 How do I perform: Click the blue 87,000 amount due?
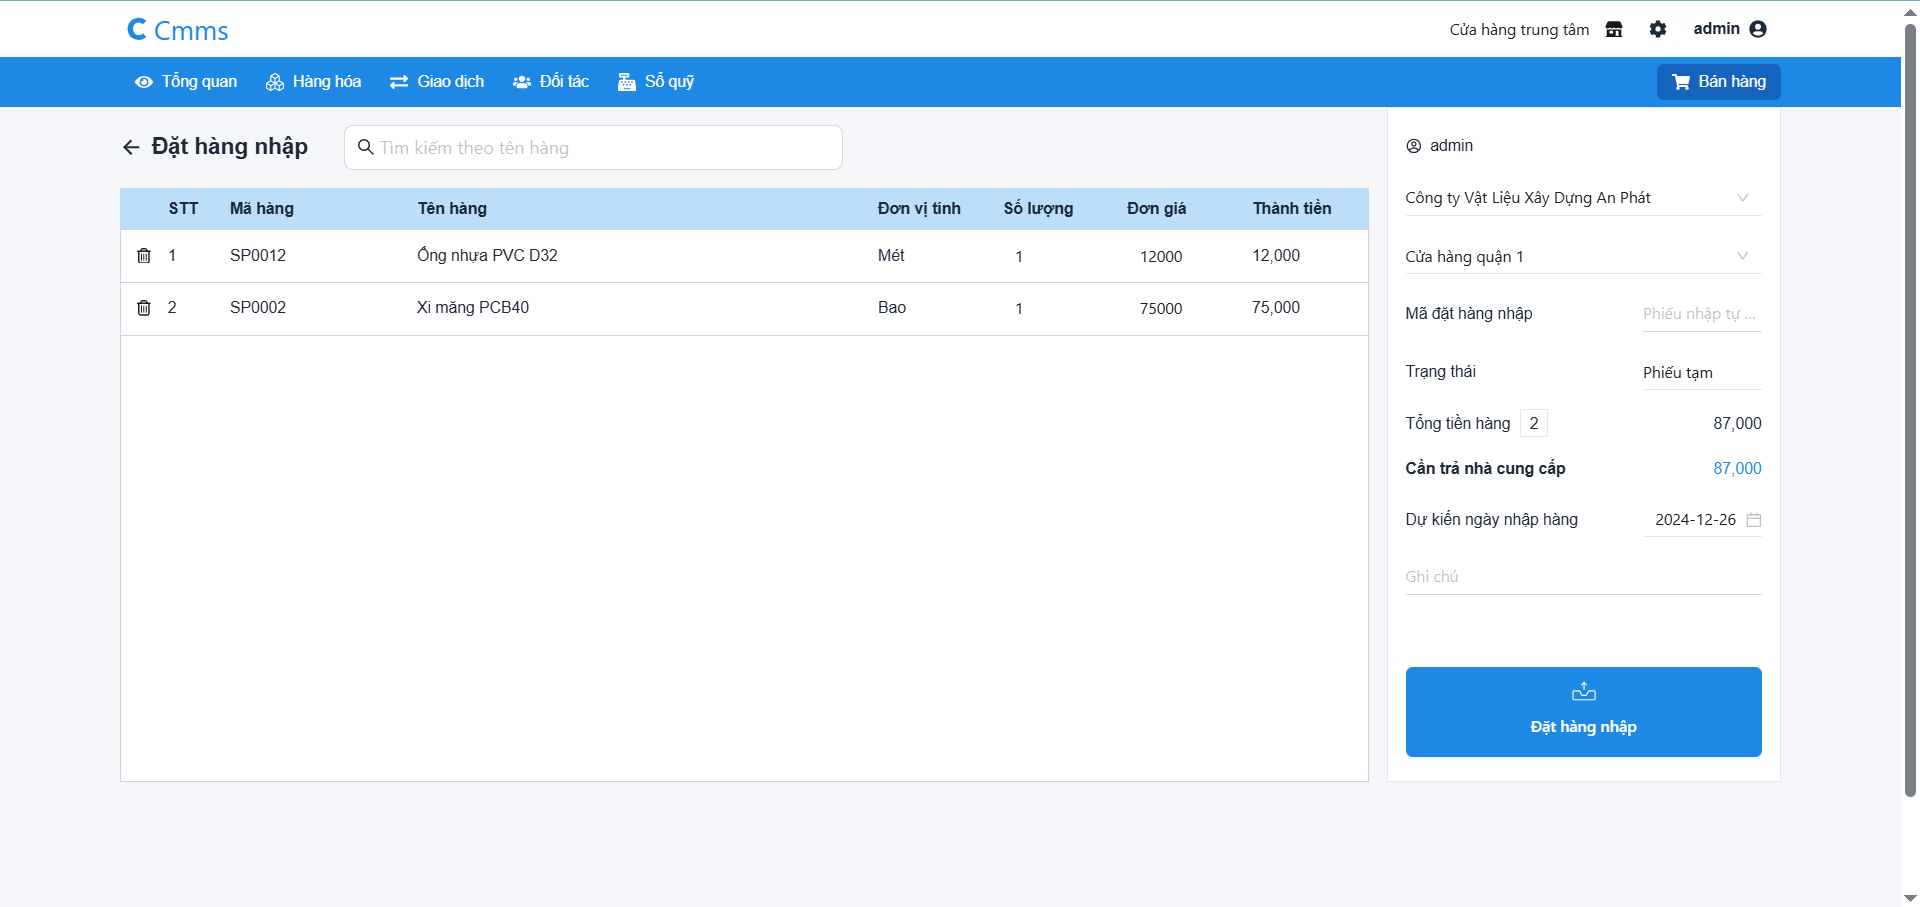click(1737, 469)
